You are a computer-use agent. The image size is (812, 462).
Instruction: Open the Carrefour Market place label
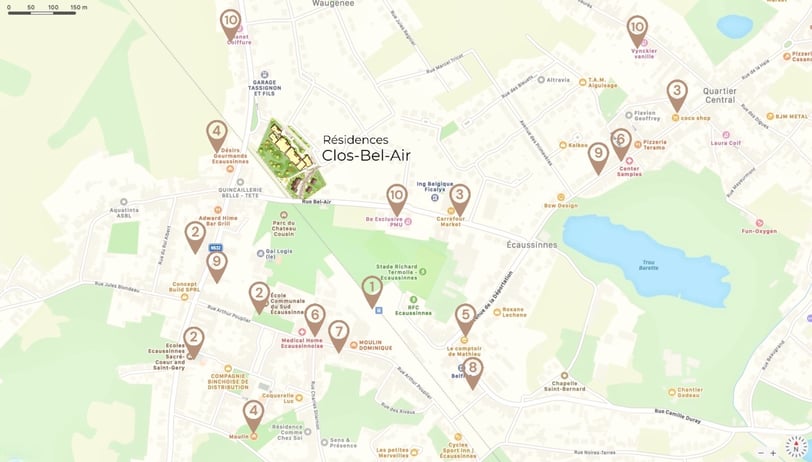coord(450,219)
